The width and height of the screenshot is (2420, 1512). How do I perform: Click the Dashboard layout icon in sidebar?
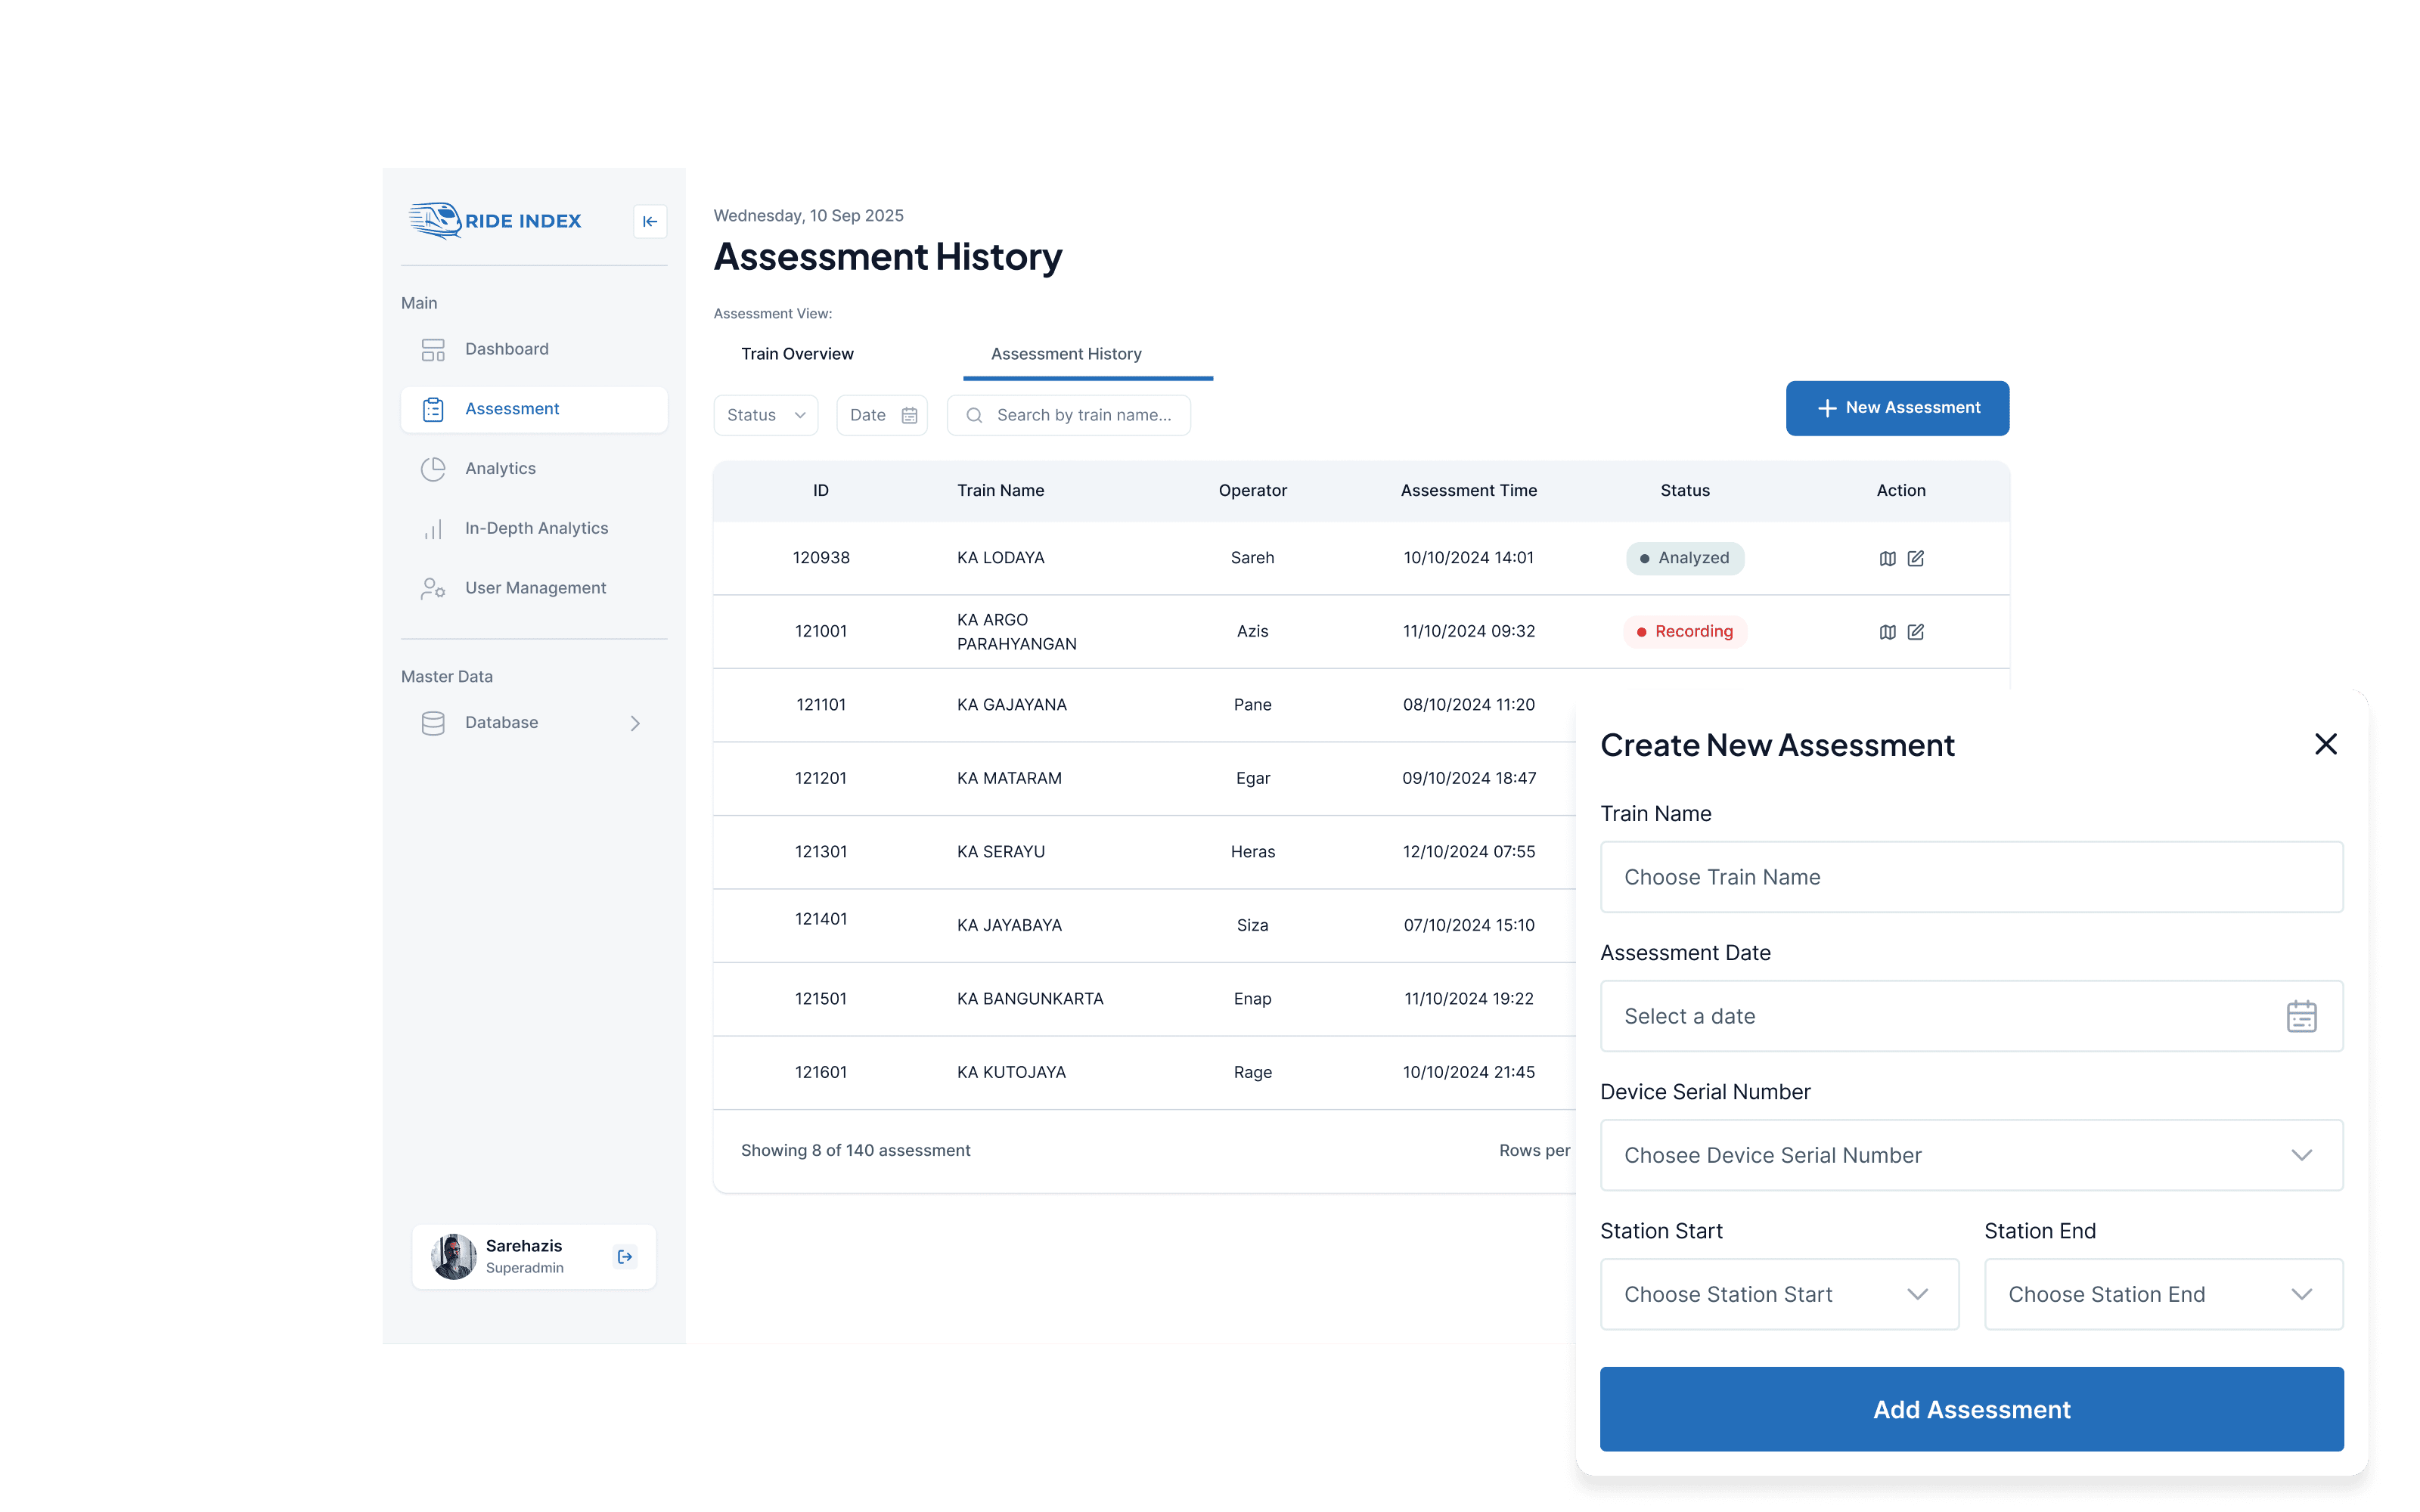point(433,349)
